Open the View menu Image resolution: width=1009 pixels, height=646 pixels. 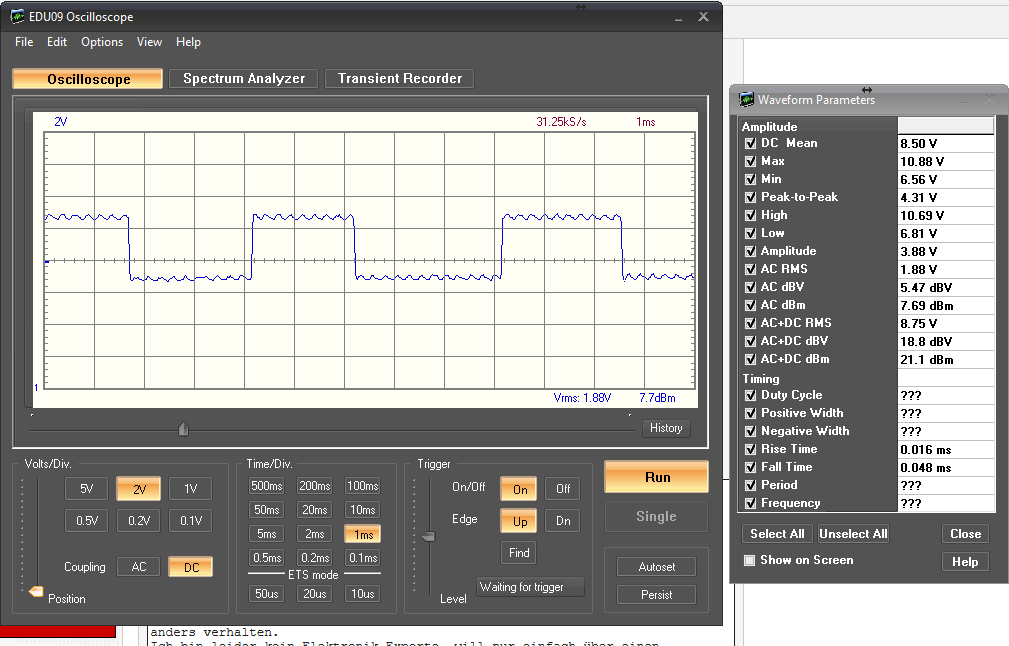[x=149, y=42]
